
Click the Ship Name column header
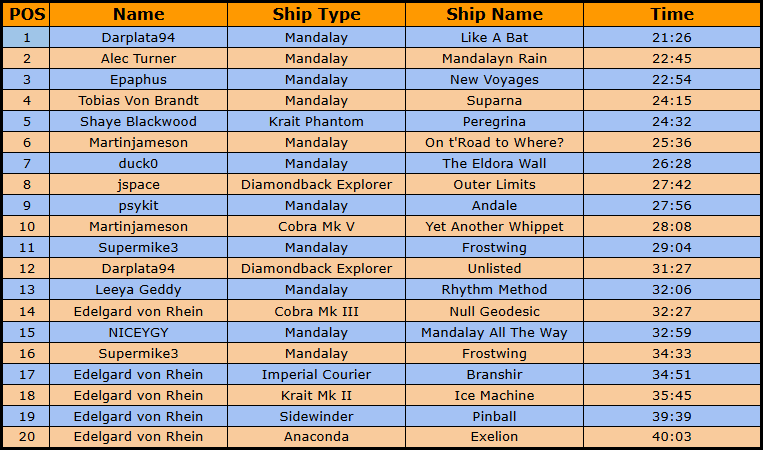494,14
